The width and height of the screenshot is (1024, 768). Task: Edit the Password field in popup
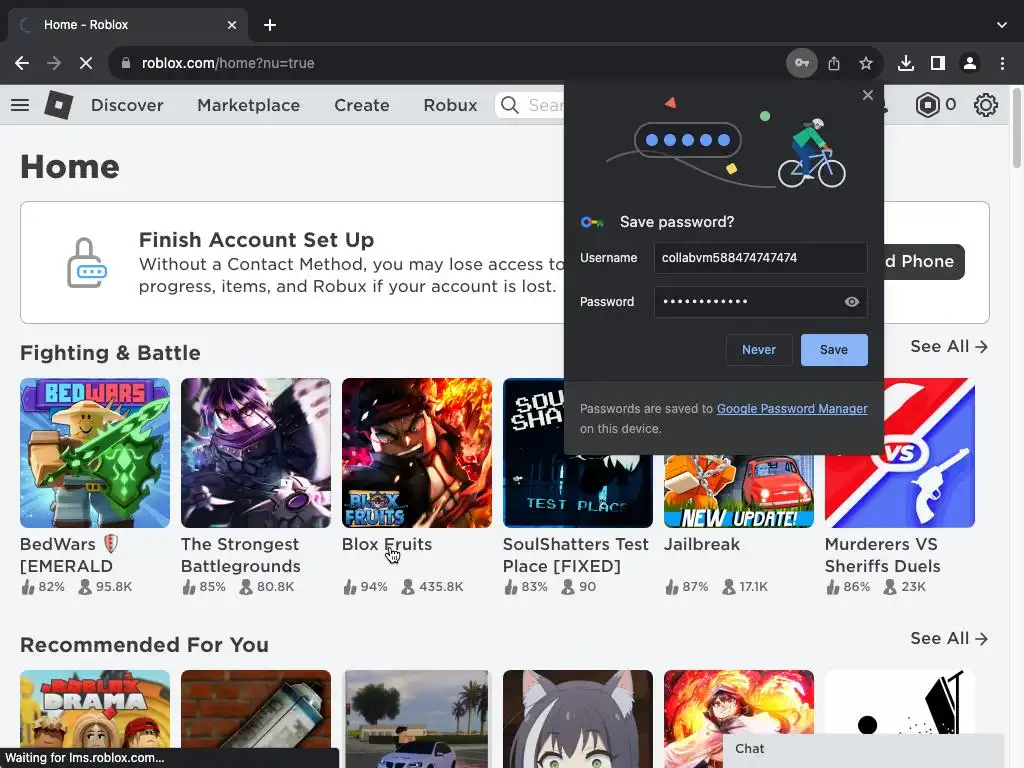[761, 302]
